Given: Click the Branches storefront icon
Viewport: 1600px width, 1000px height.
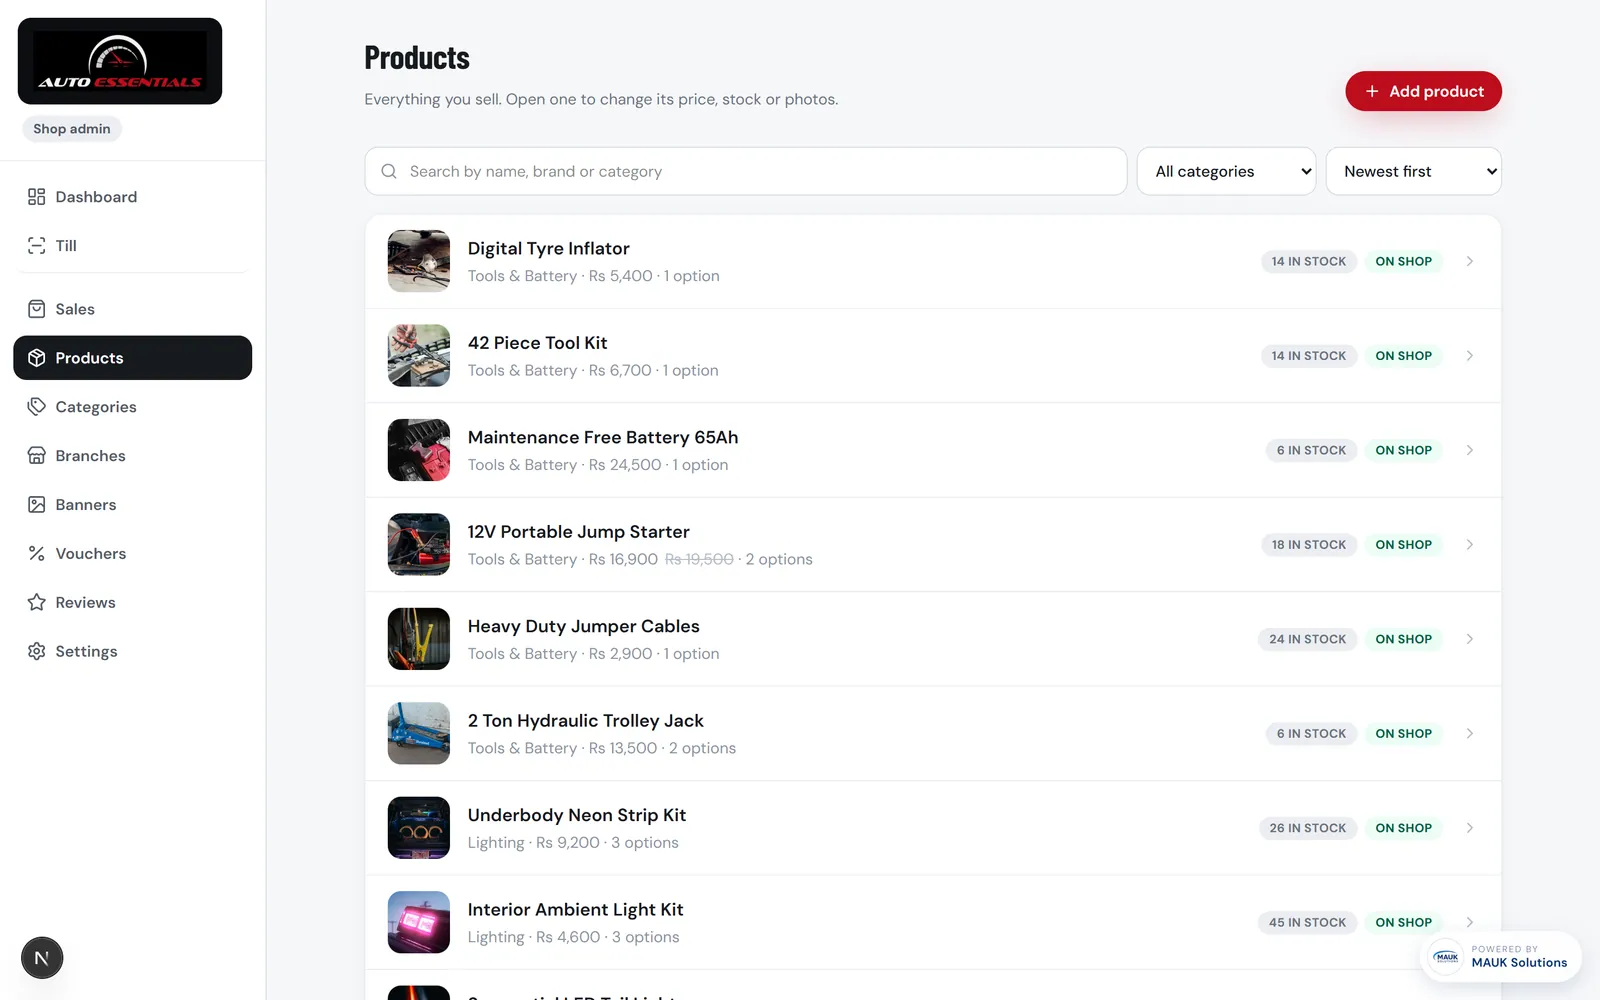Looking at the screenshot, I should tap(37, 456).
